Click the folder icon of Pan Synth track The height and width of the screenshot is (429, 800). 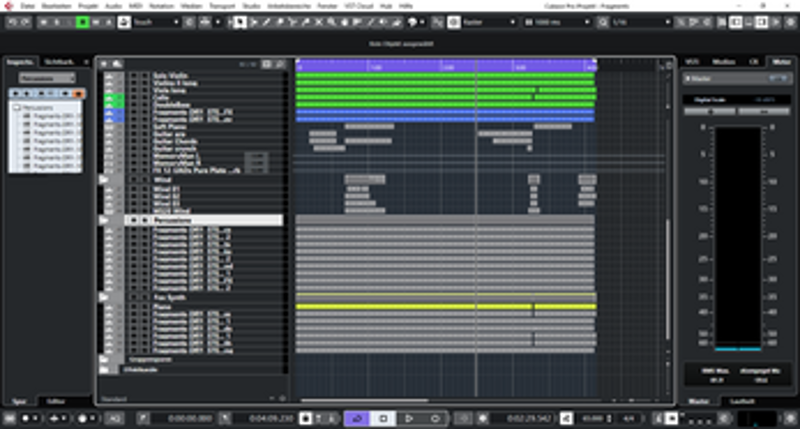[105, 298]
